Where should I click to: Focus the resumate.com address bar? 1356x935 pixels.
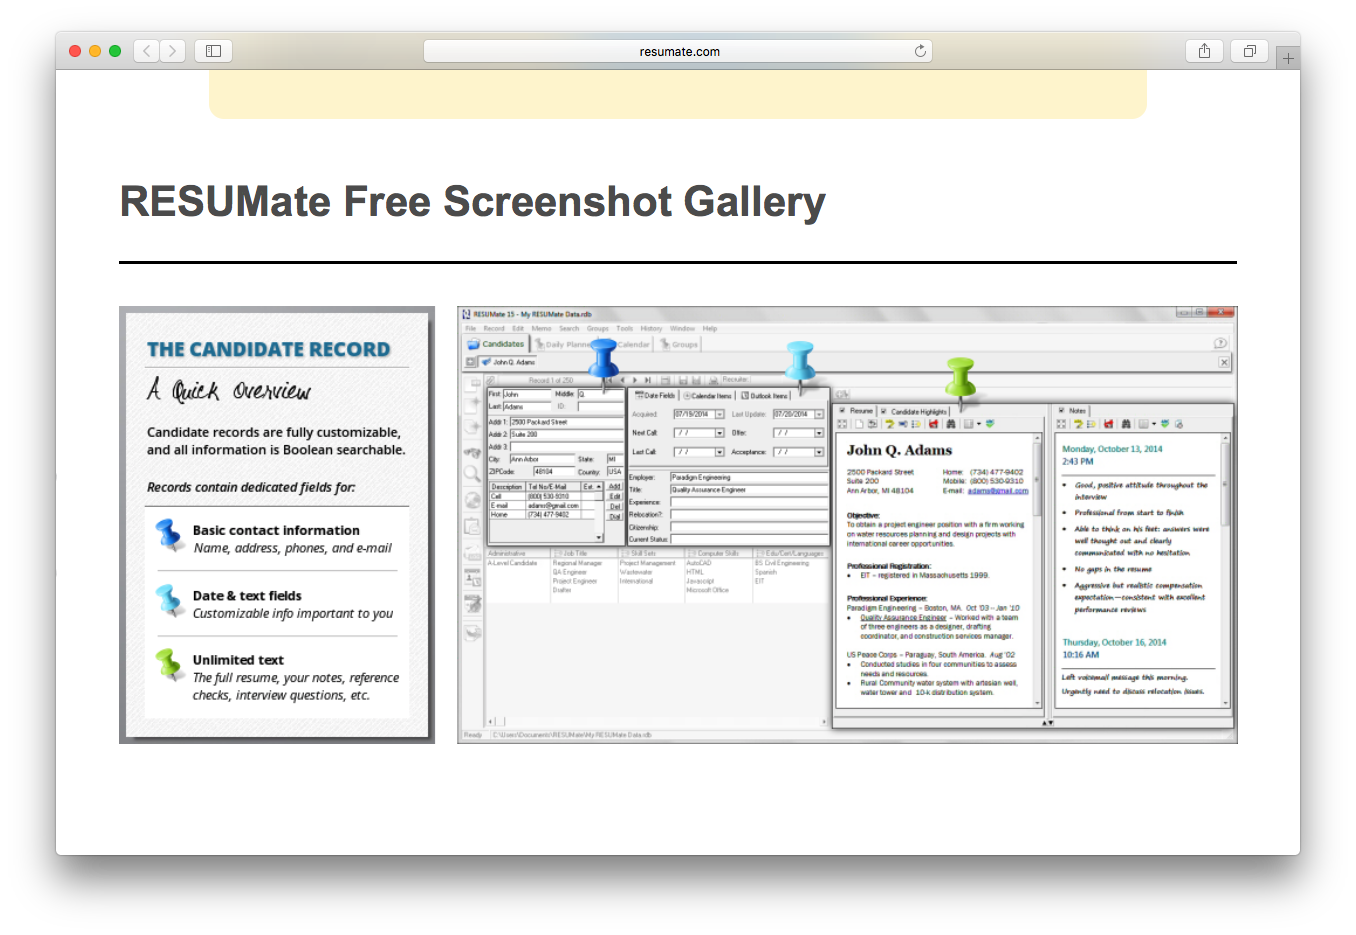click(x=678, y=51)
